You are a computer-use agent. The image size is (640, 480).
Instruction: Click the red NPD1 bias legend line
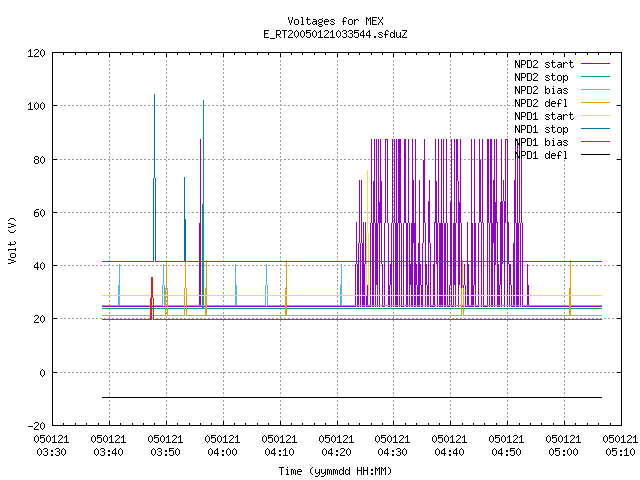point(595,142)
